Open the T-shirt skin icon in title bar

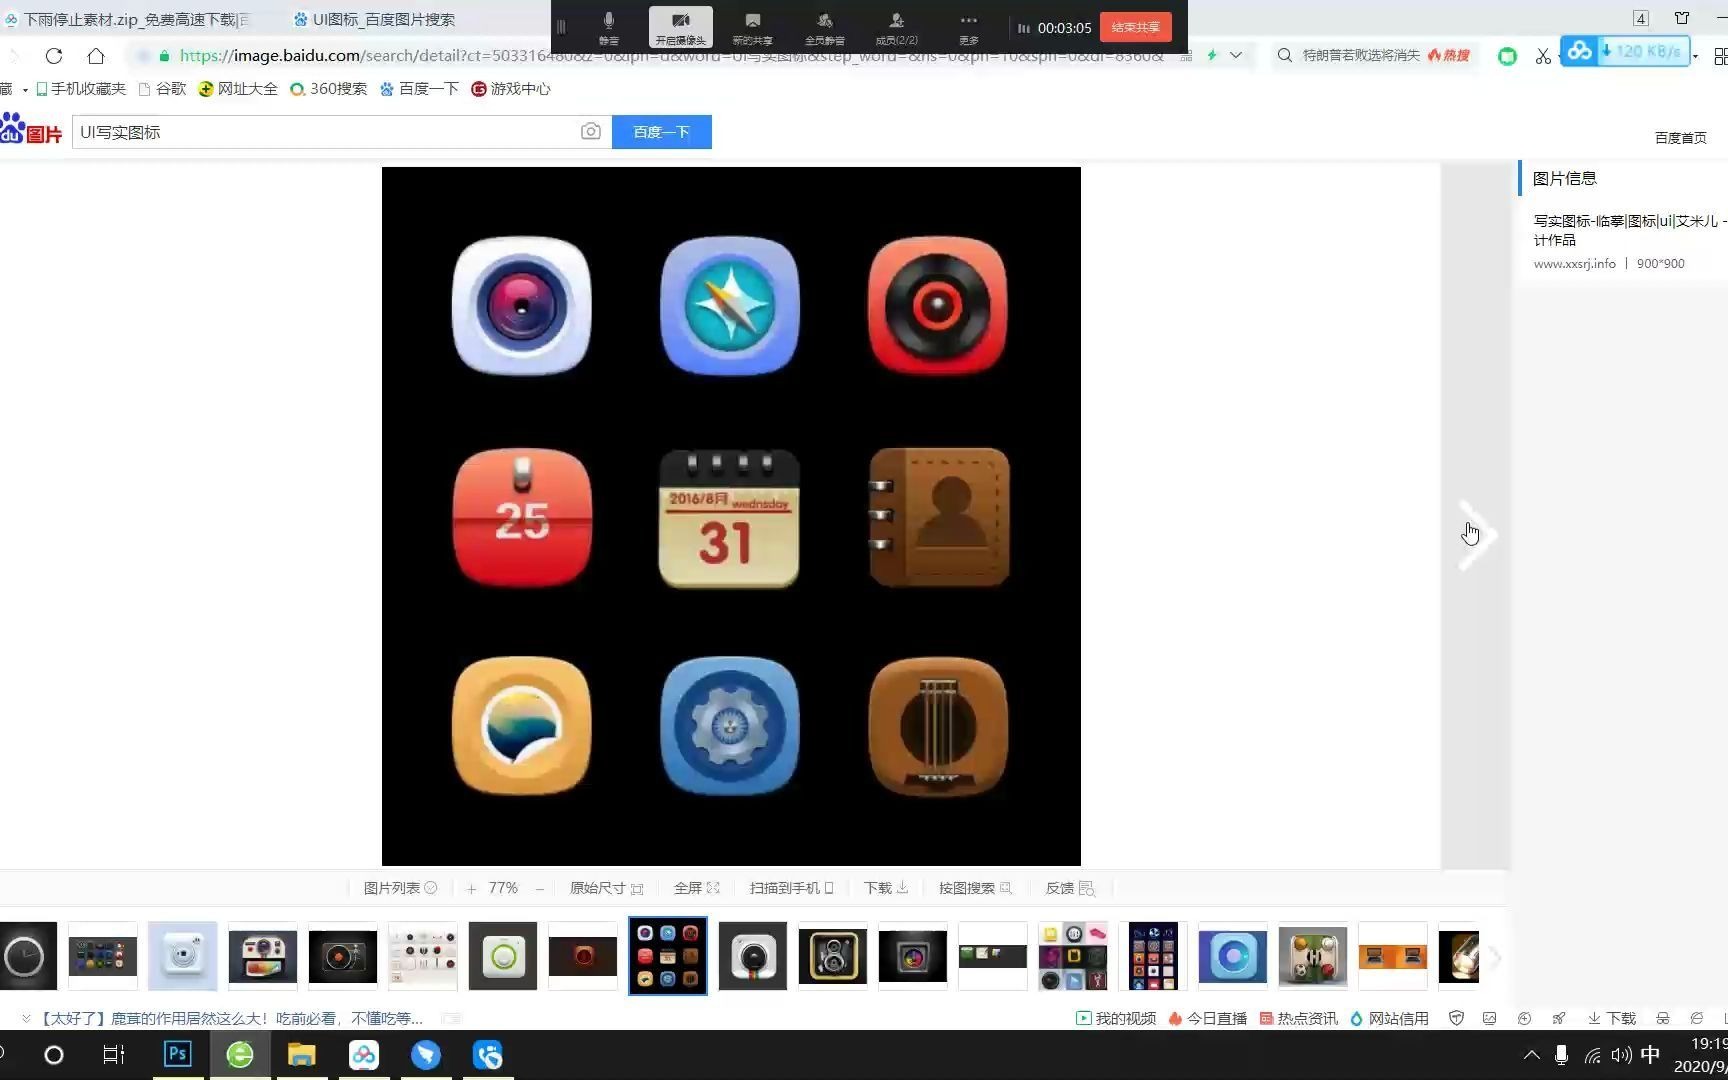click(1682, 18)
